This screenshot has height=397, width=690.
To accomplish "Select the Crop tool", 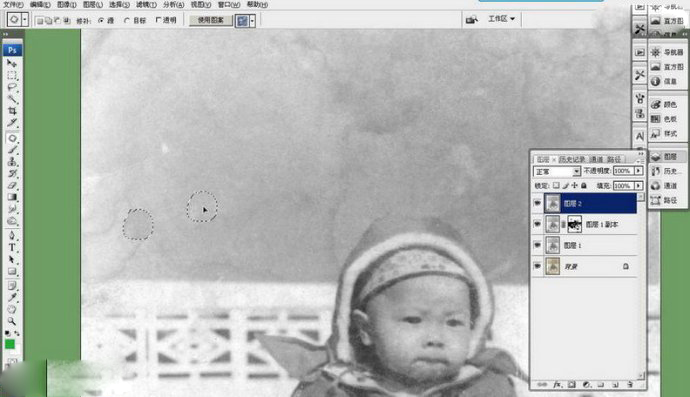I will point(12,111).
